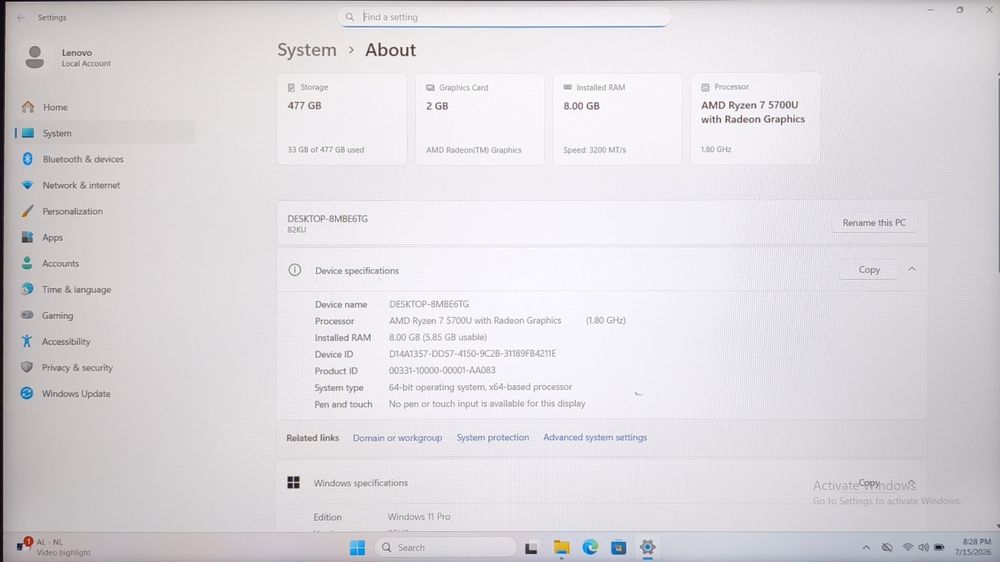The height and width of the screenshot is (562, 1000).
Task: Click the System breadcrumb link
Action: [307, 50]
